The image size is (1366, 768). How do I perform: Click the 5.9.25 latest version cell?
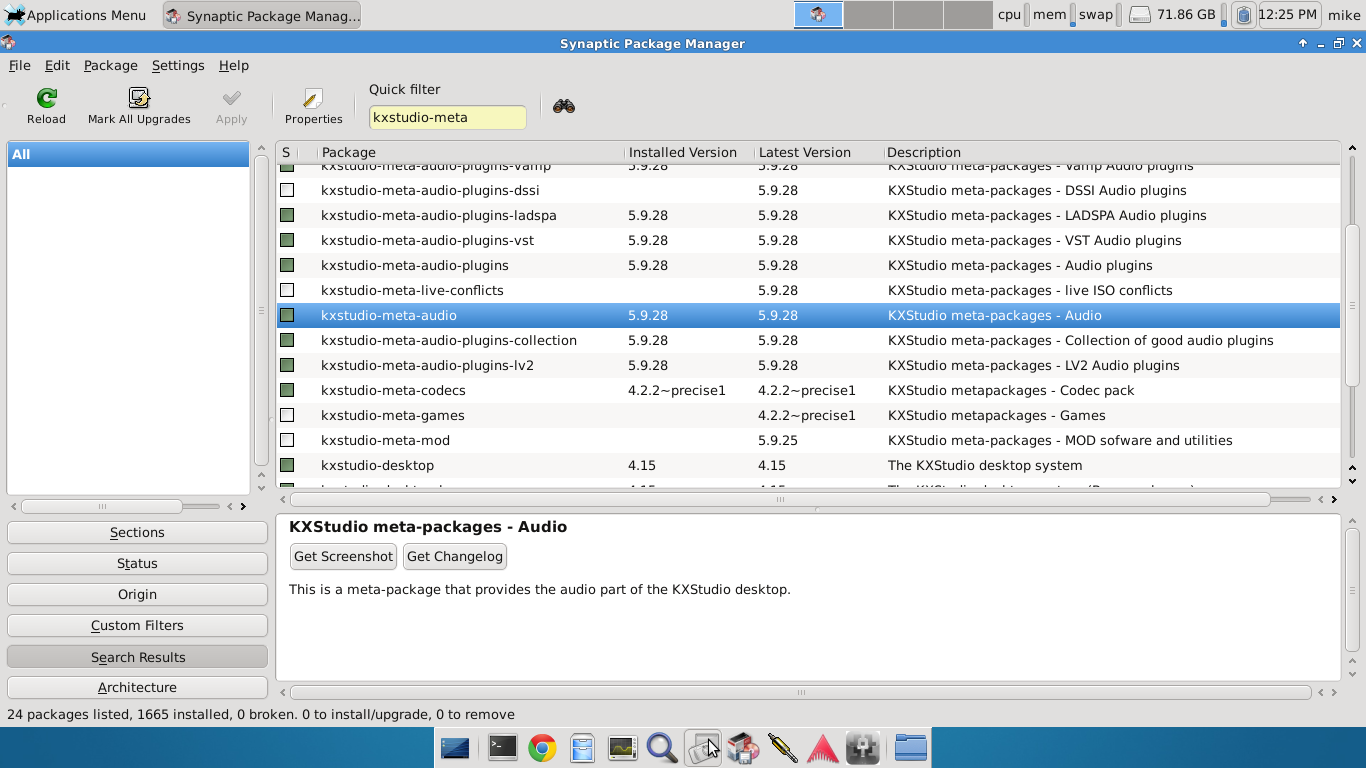(778, 440)
